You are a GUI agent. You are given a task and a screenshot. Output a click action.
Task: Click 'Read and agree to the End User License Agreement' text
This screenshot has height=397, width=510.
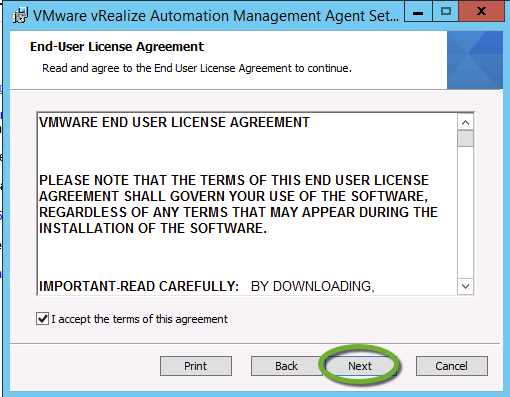coord(197,68)
